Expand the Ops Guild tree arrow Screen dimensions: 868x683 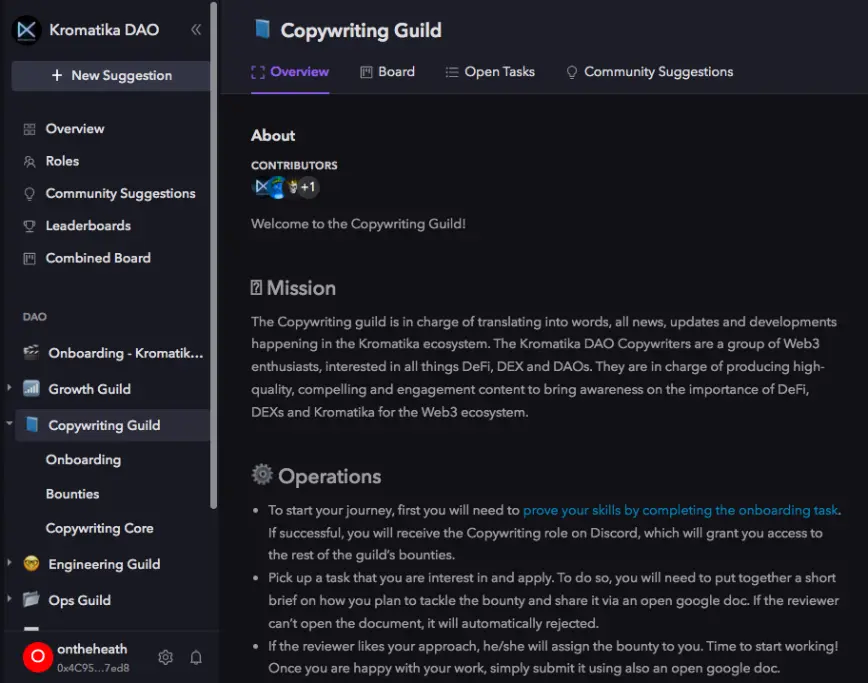point(9,598)
